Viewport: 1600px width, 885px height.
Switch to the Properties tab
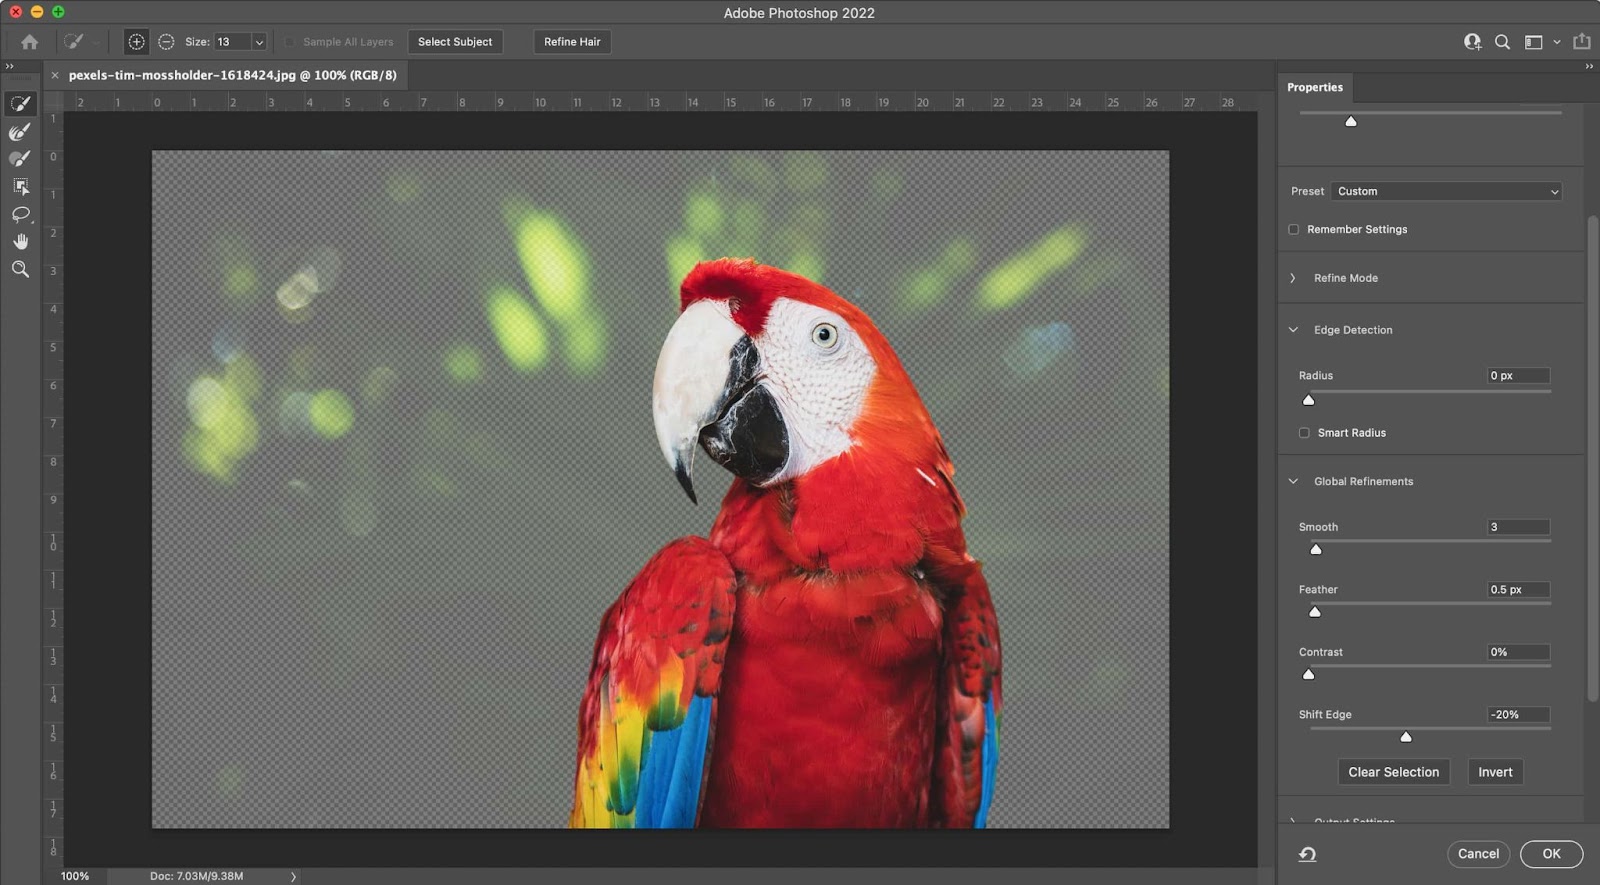(1314, 88)
